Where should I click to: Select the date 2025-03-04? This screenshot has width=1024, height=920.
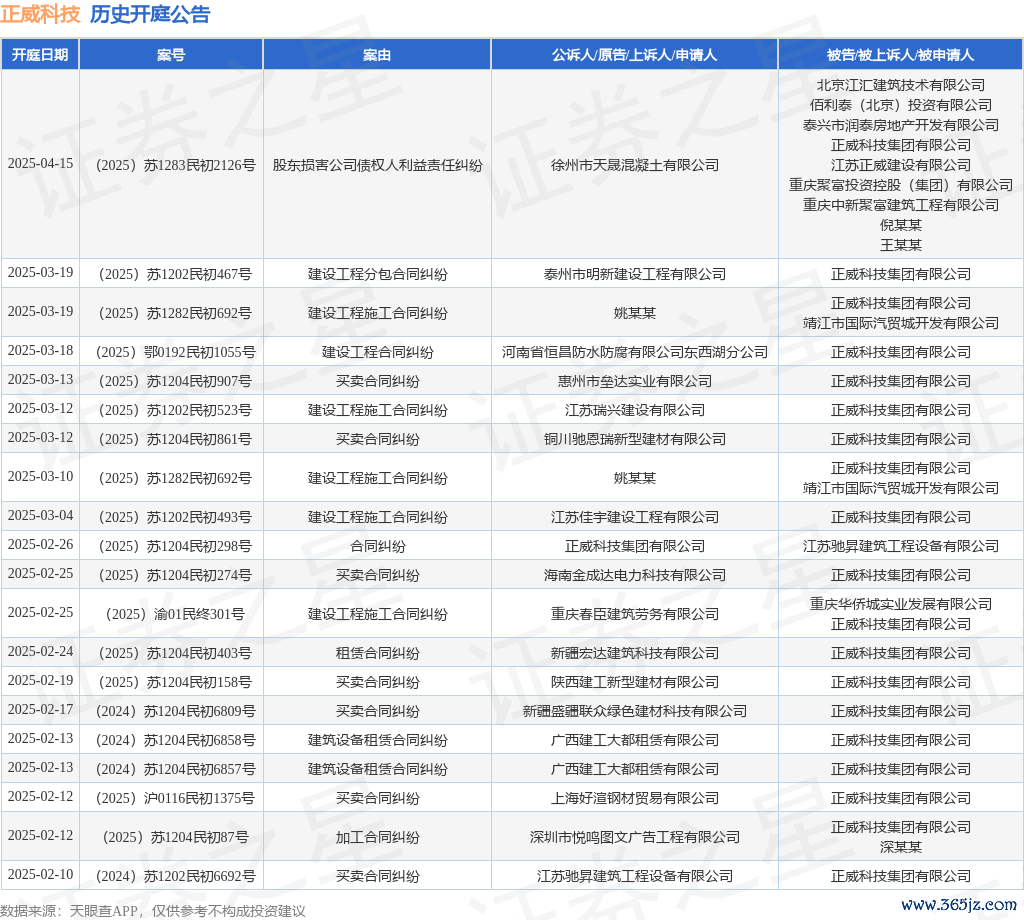(x=40, y=515)
